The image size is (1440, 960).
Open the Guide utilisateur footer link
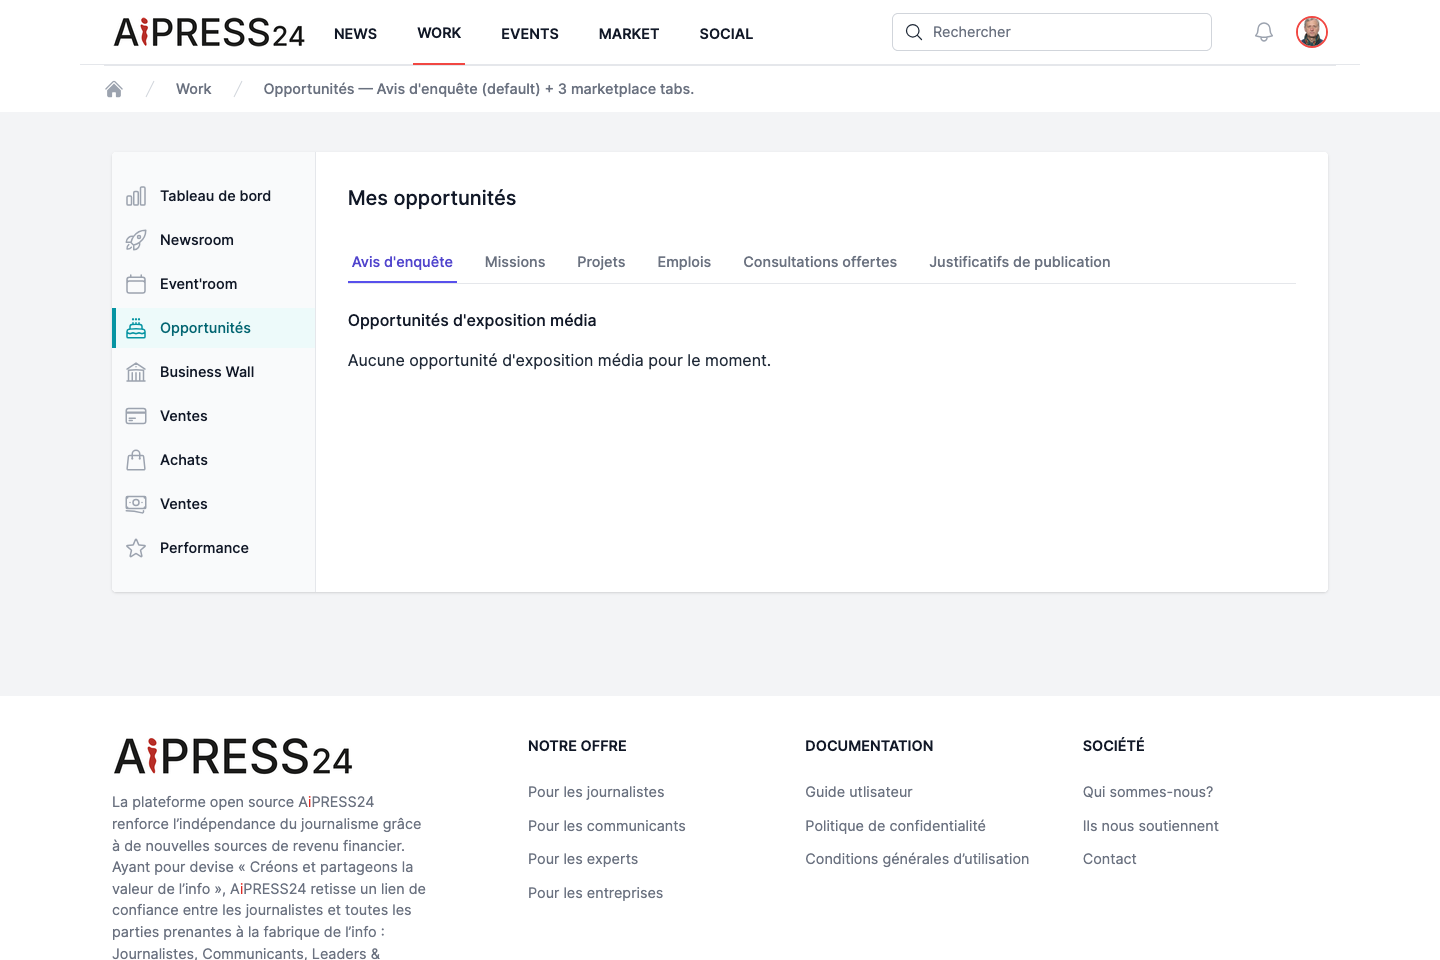pos(859,792)
